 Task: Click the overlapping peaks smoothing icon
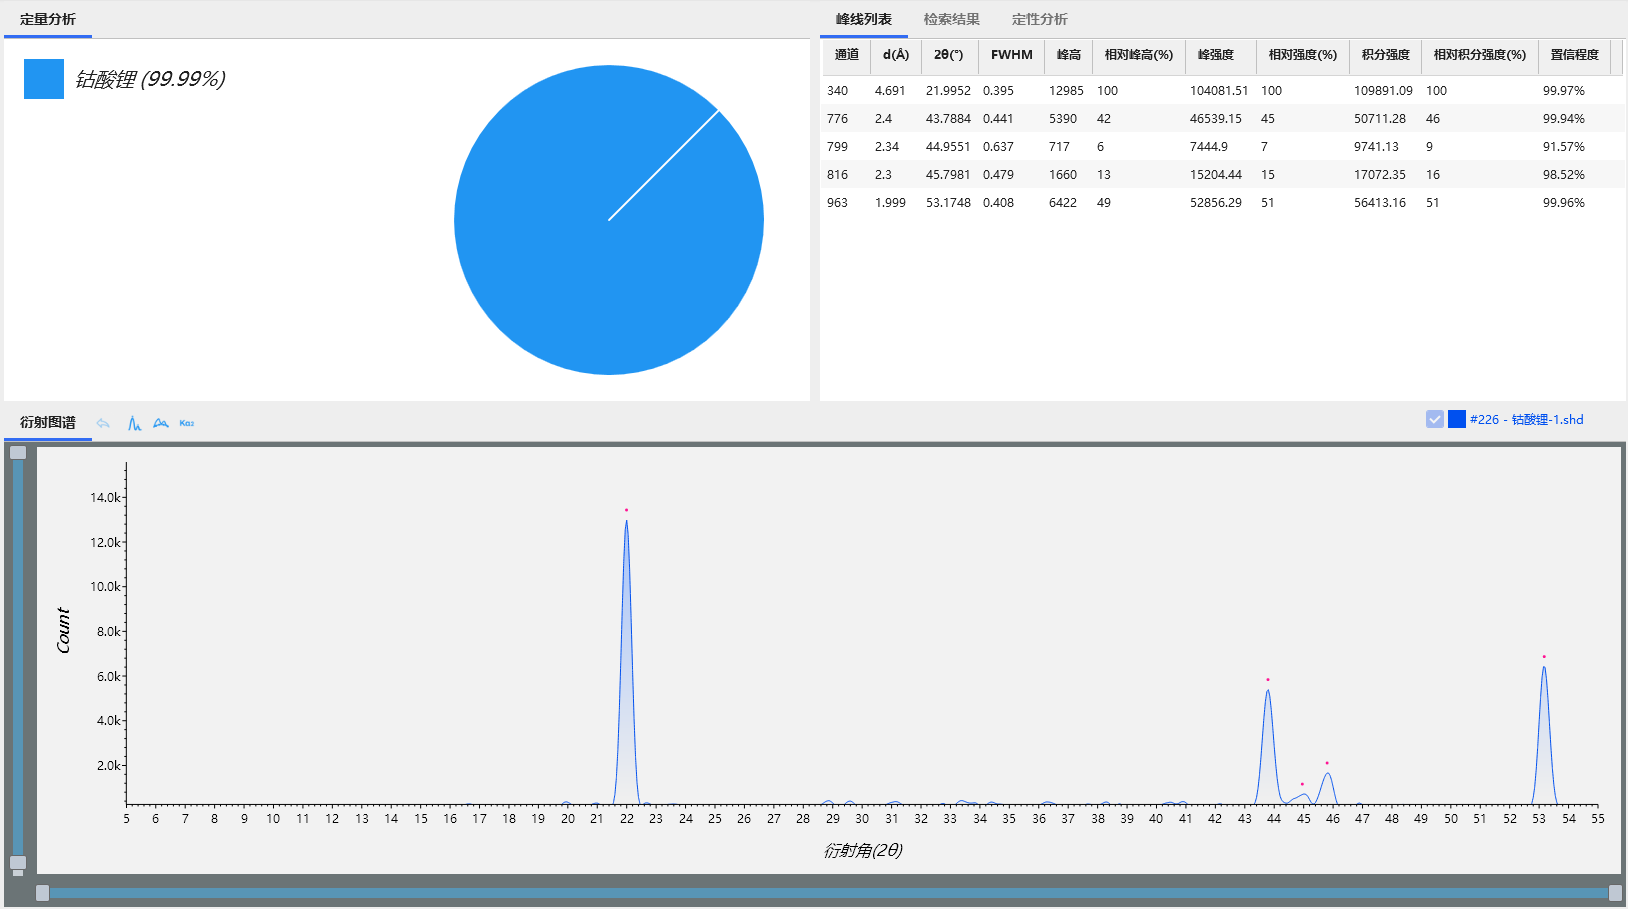pos(161,423)
